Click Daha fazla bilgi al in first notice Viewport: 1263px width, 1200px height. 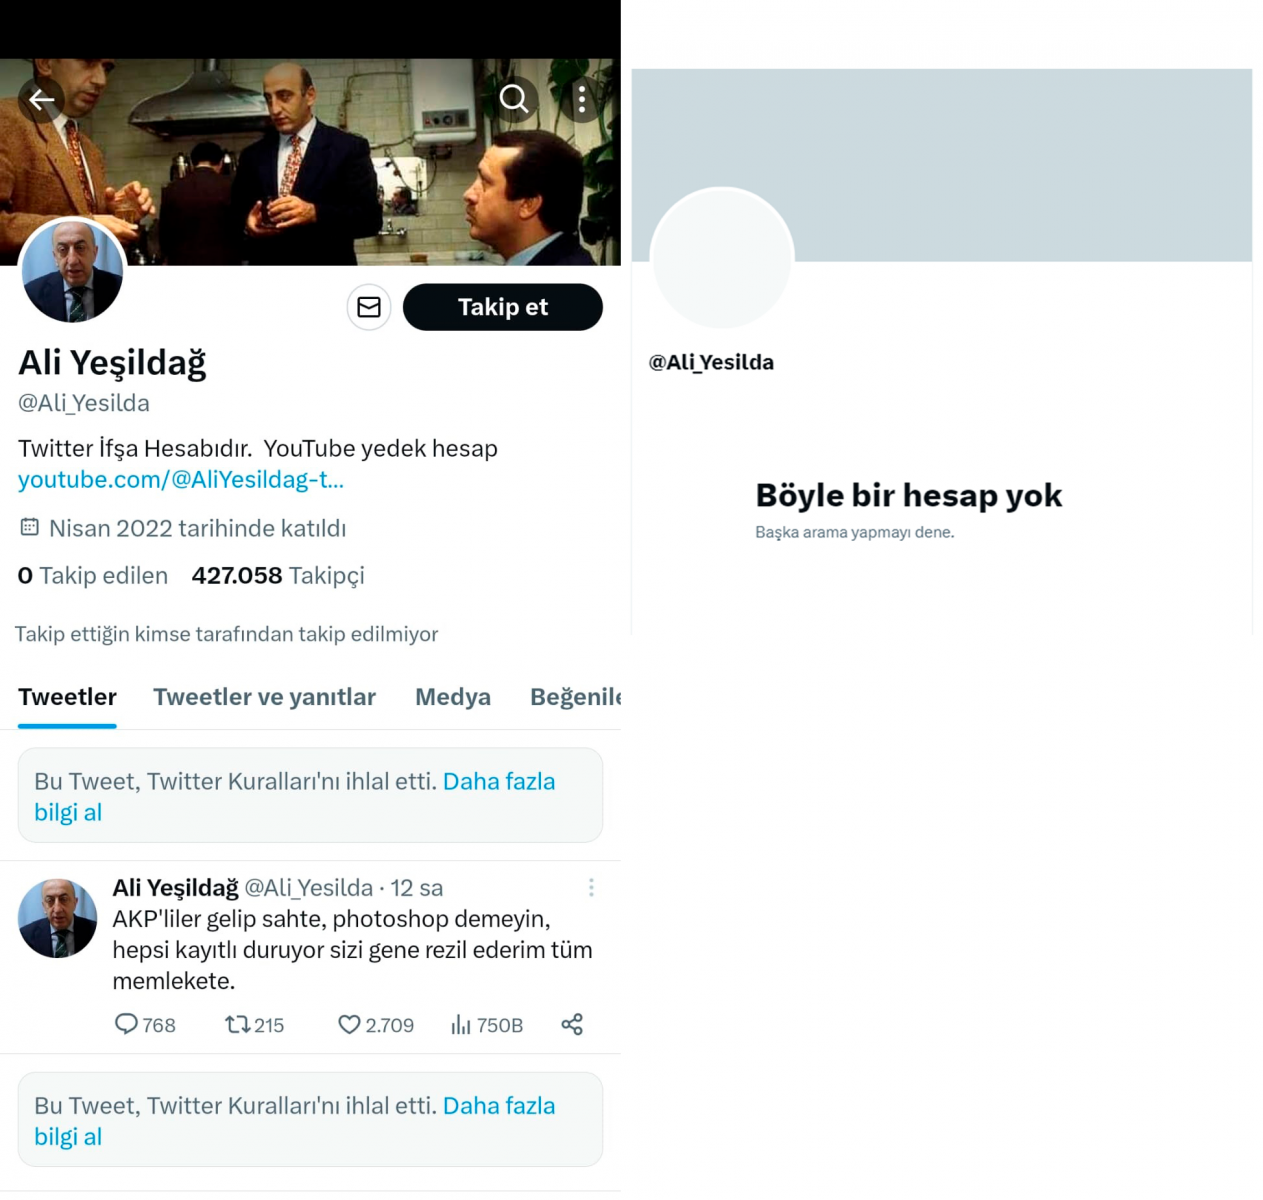(x=498, y=782)
